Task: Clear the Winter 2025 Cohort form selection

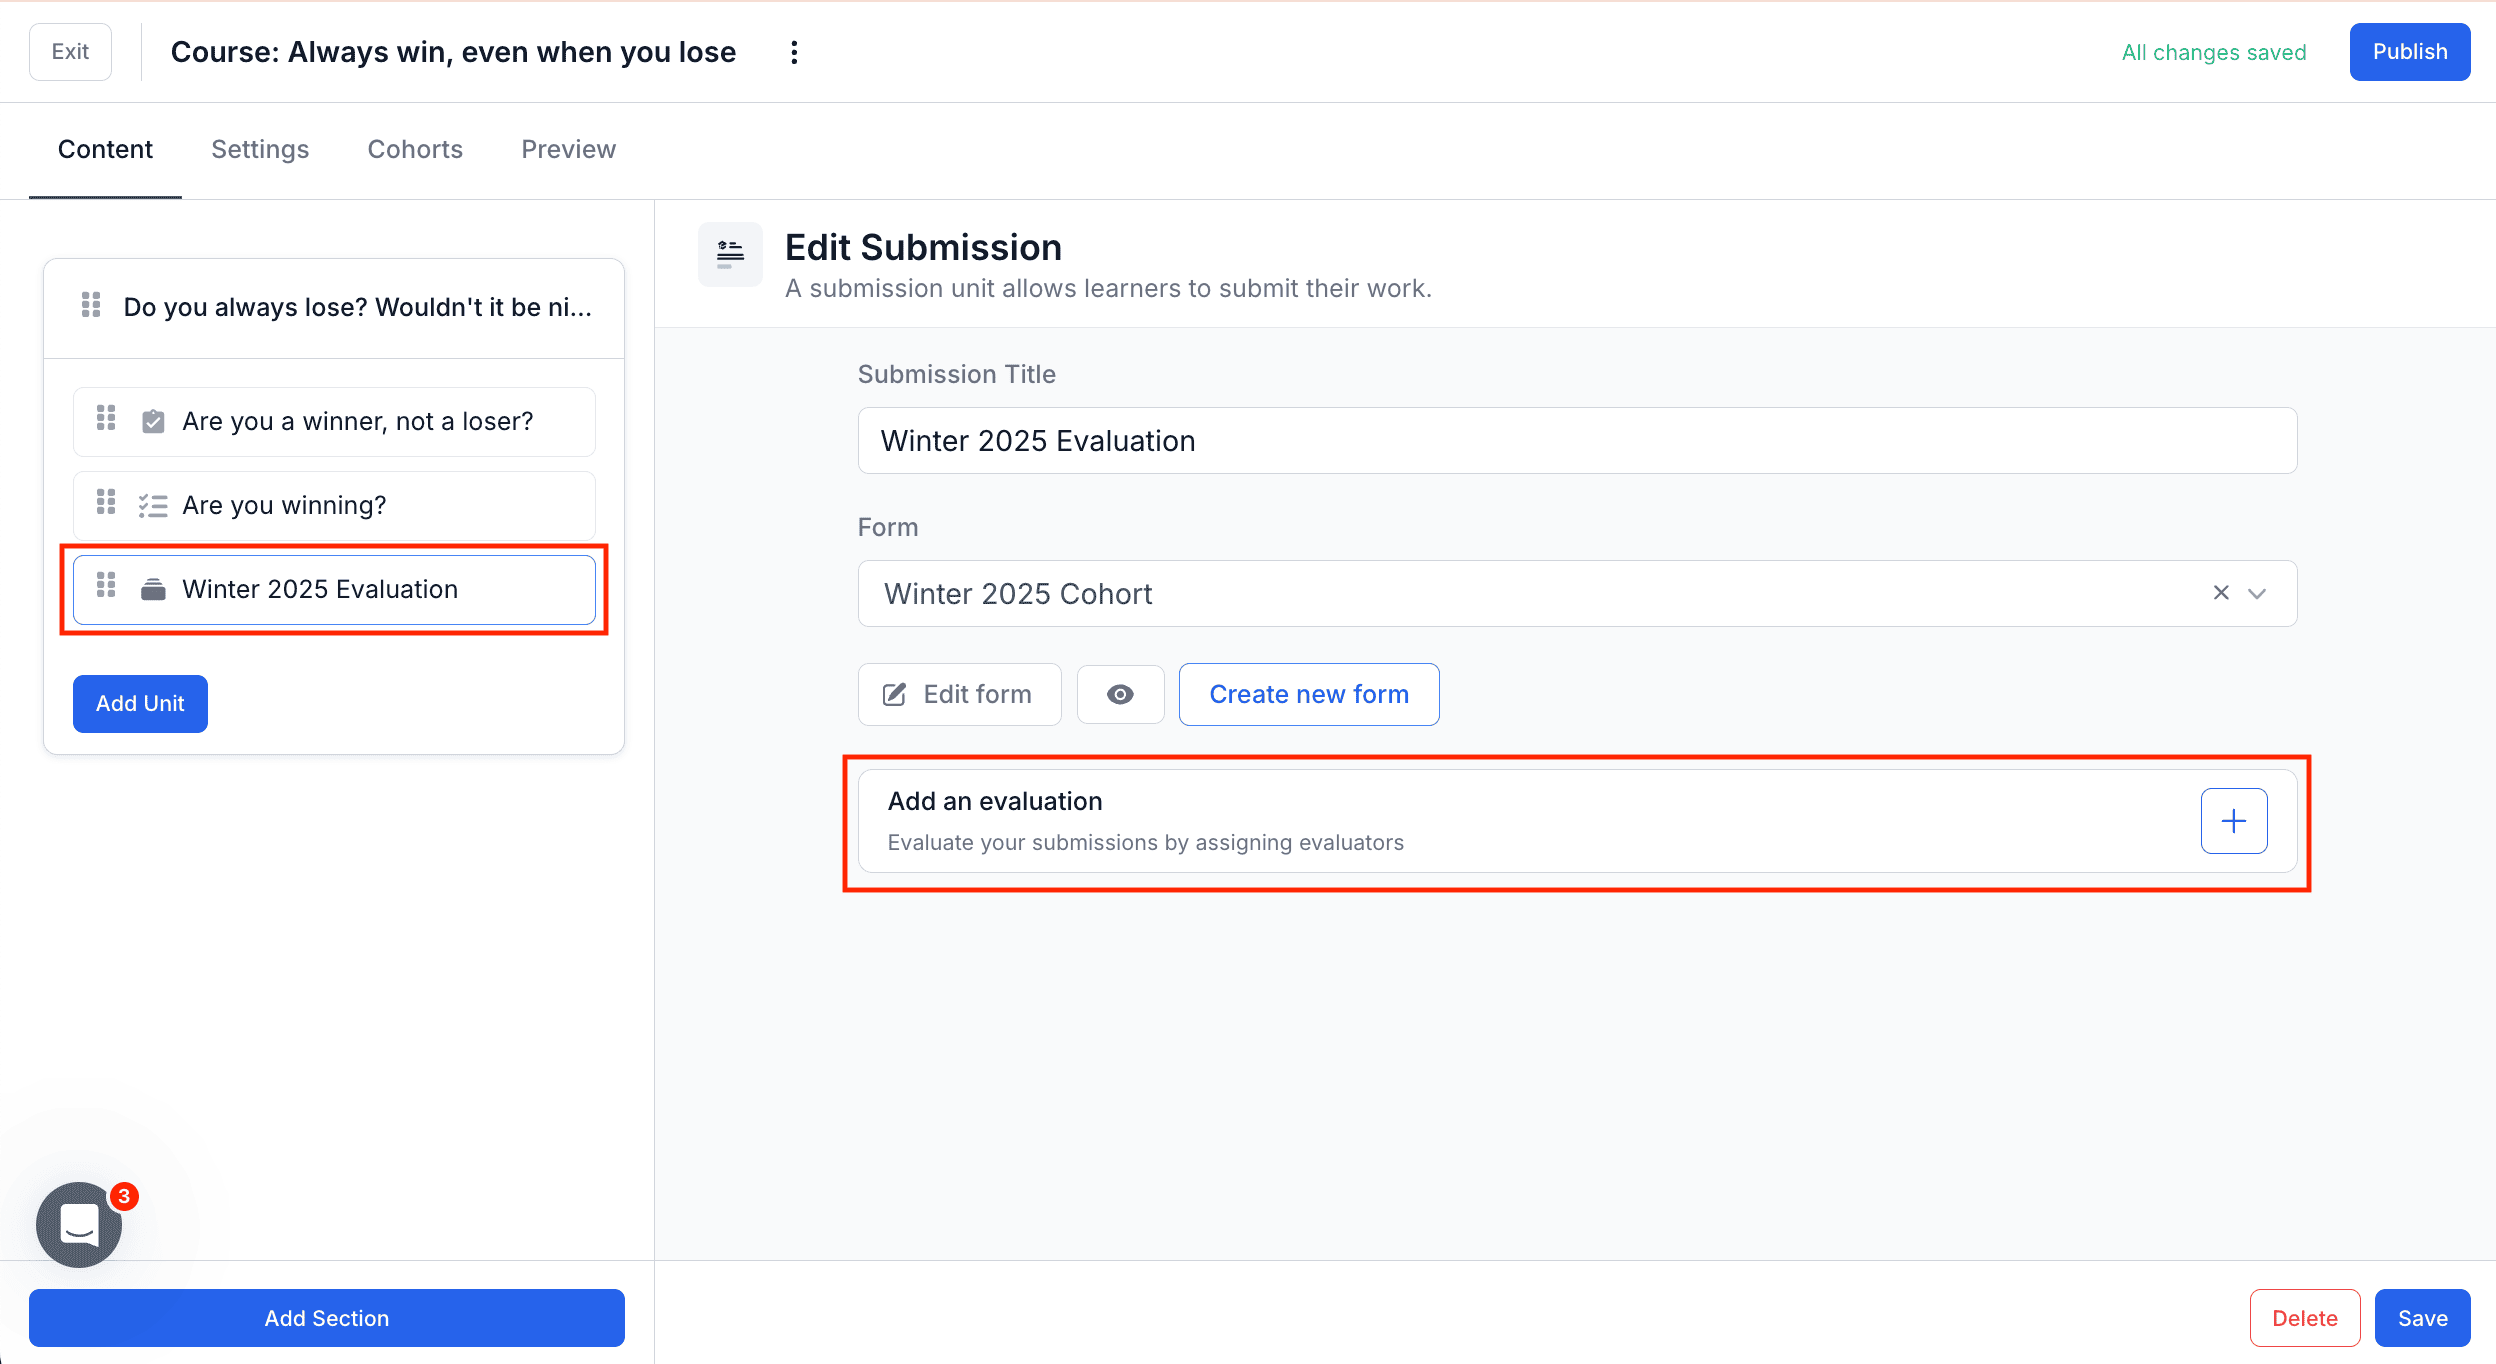Action: (2221, 593)
